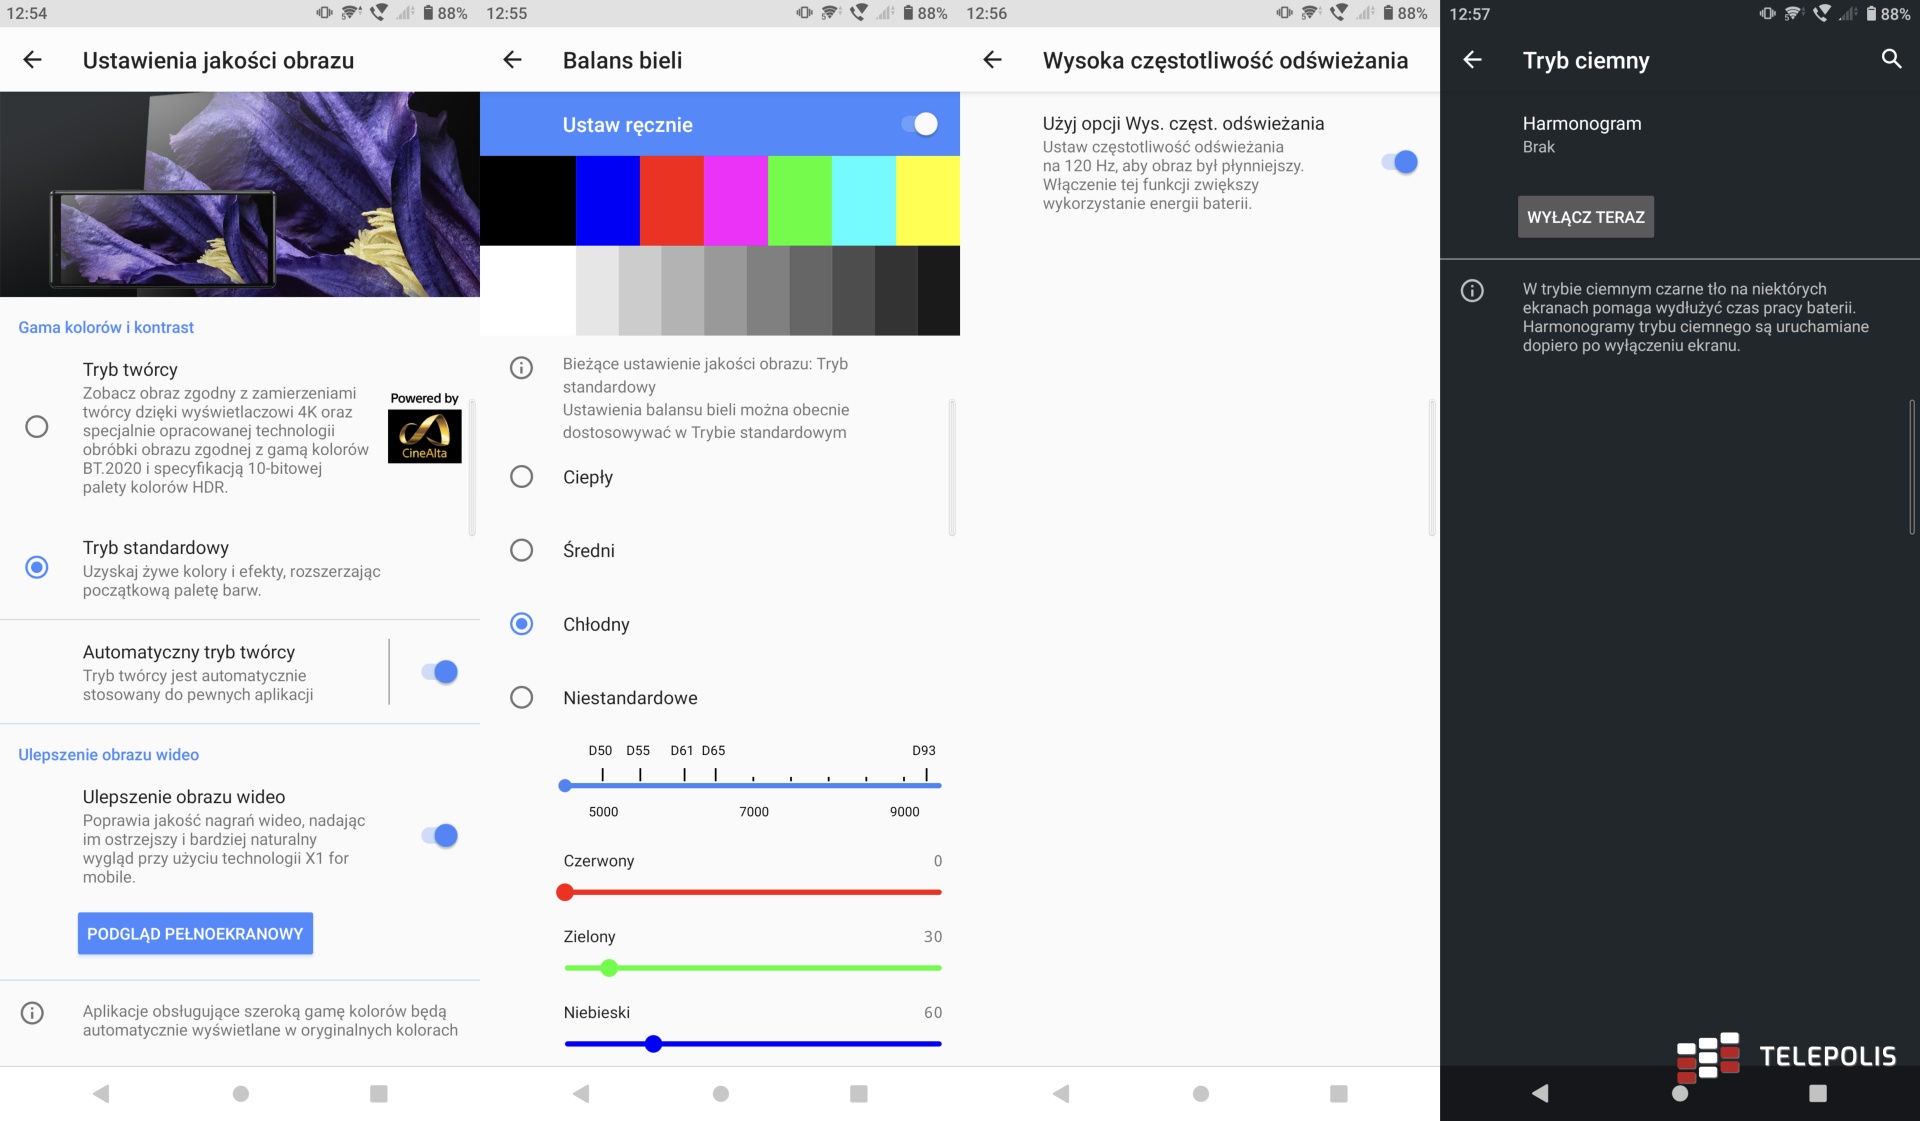Screen dimensions: 1920x1121
Task: Tap back triangle in first screen navbar
Action: click(101, 1093)
